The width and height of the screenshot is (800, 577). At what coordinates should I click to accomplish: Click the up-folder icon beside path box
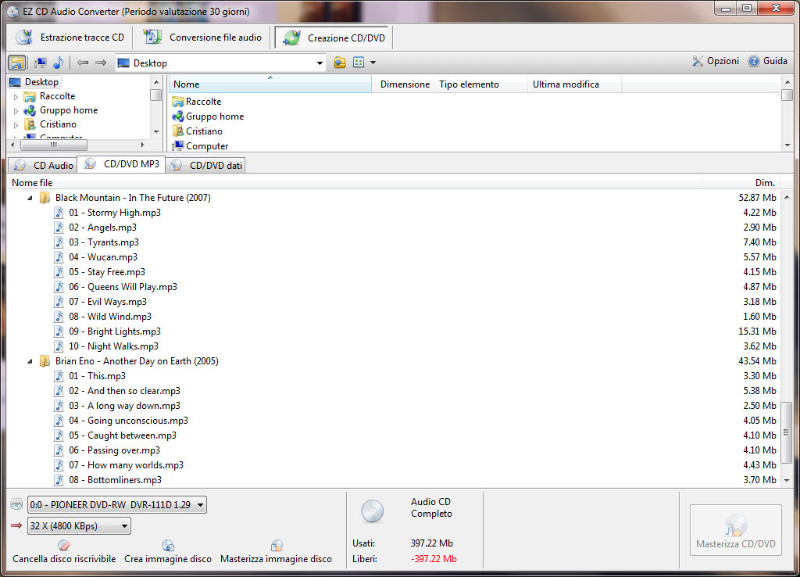[x=340, y=62]
